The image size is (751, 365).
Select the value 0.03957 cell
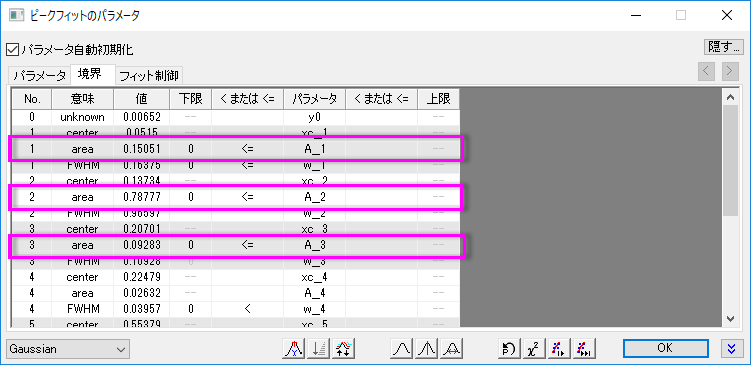click(x=142, y=309)
